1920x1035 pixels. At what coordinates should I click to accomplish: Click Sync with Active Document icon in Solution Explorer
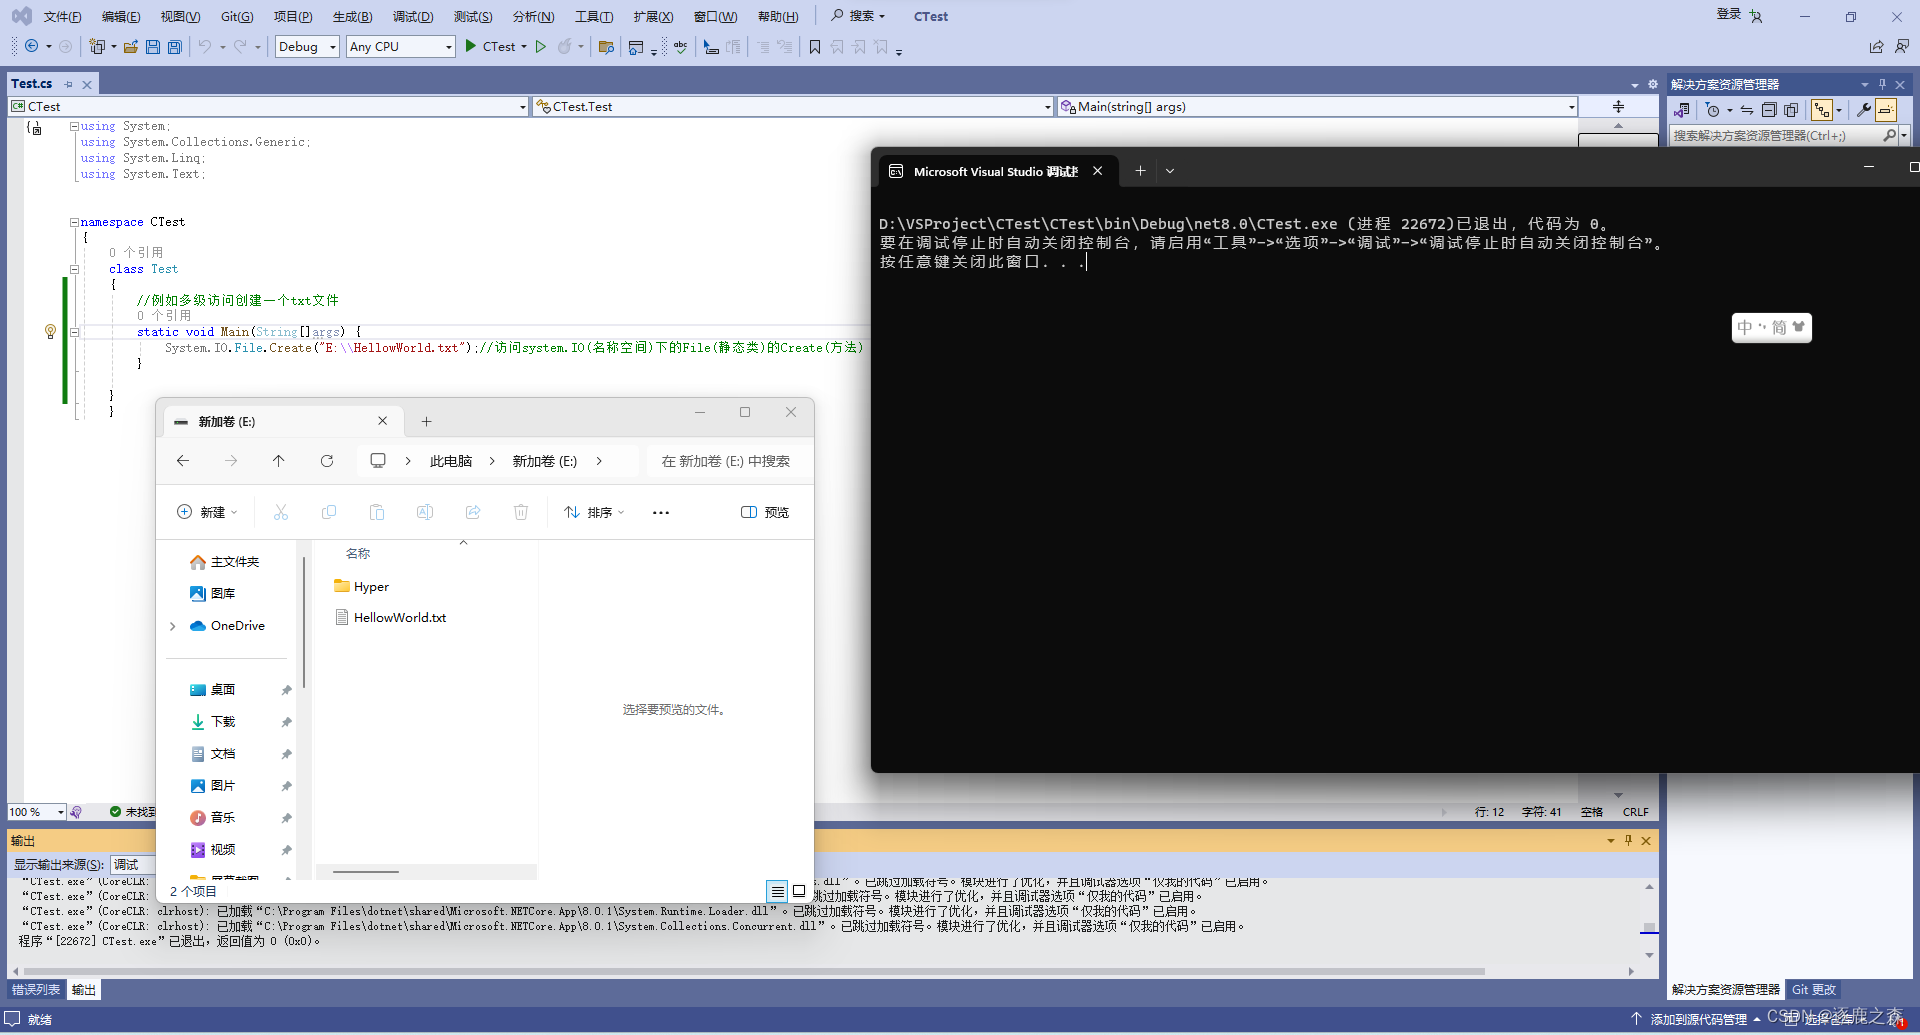click(x=1747, y=110)
